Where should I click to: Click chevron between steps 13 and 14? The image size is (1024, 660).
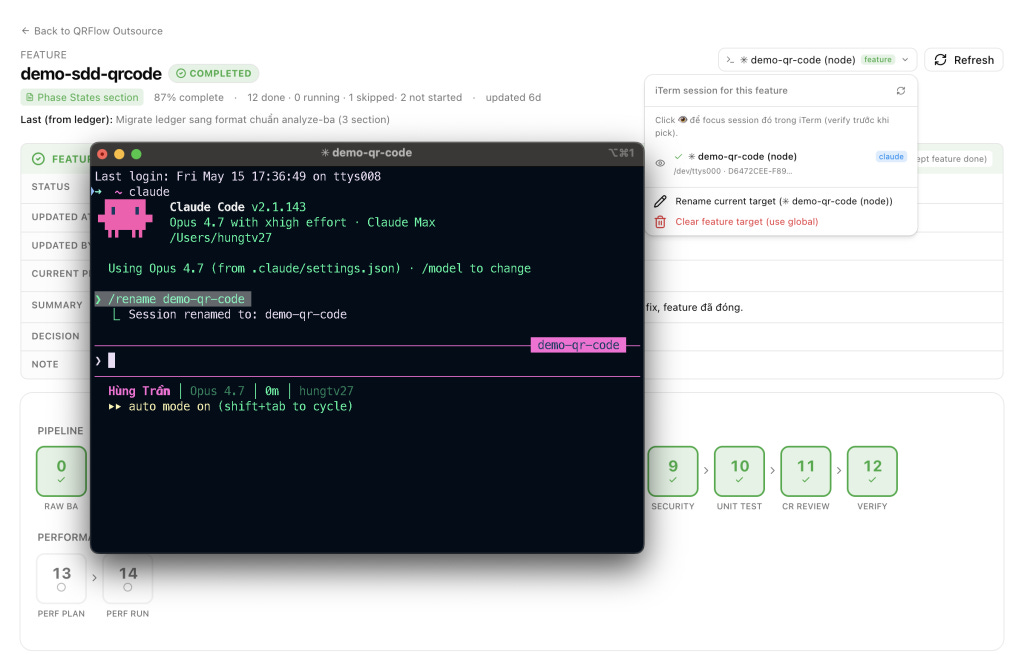pos(95,578)
